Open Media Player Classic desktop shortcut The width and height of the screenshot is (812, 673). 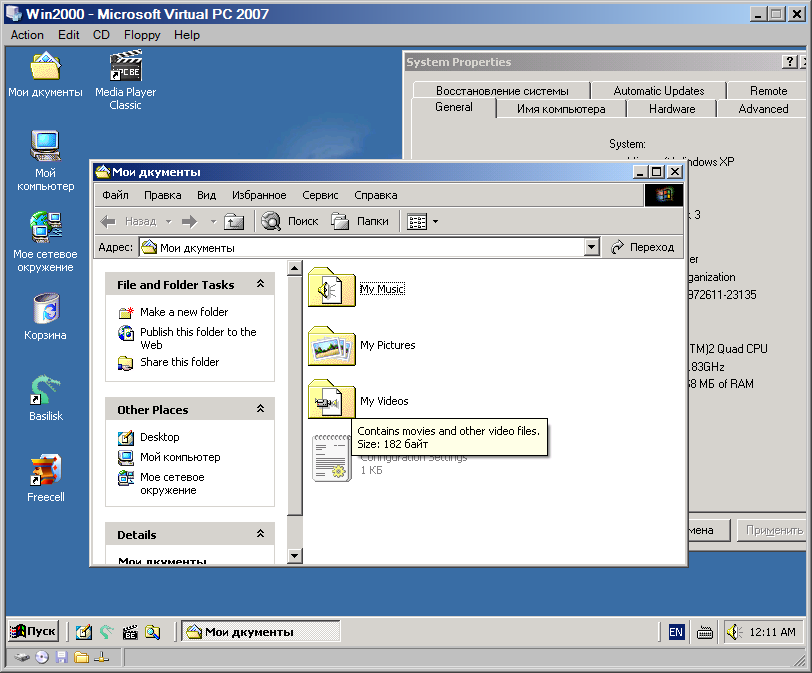point(125,80)
